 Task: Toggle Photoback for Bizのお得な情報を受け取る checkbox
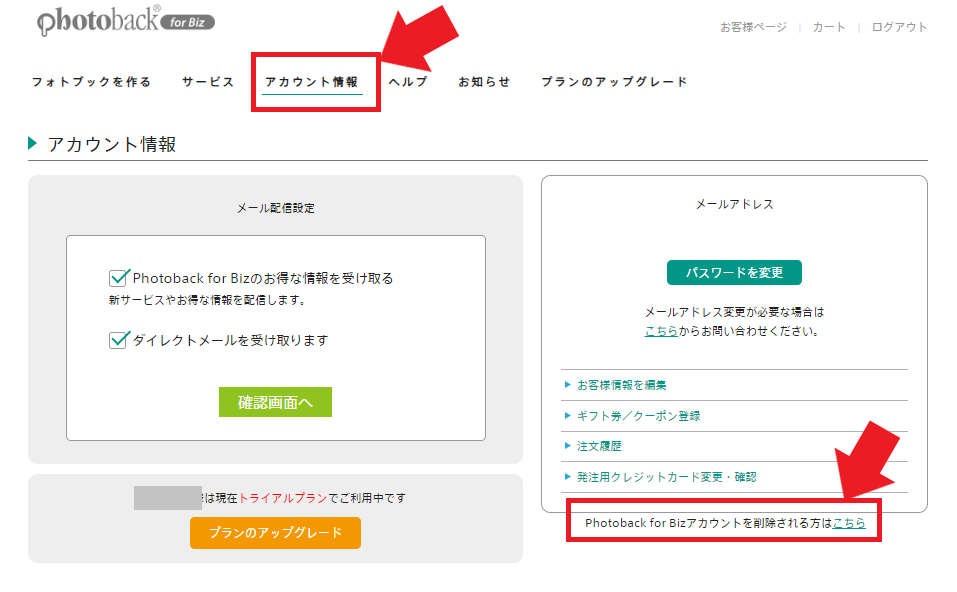118,278
